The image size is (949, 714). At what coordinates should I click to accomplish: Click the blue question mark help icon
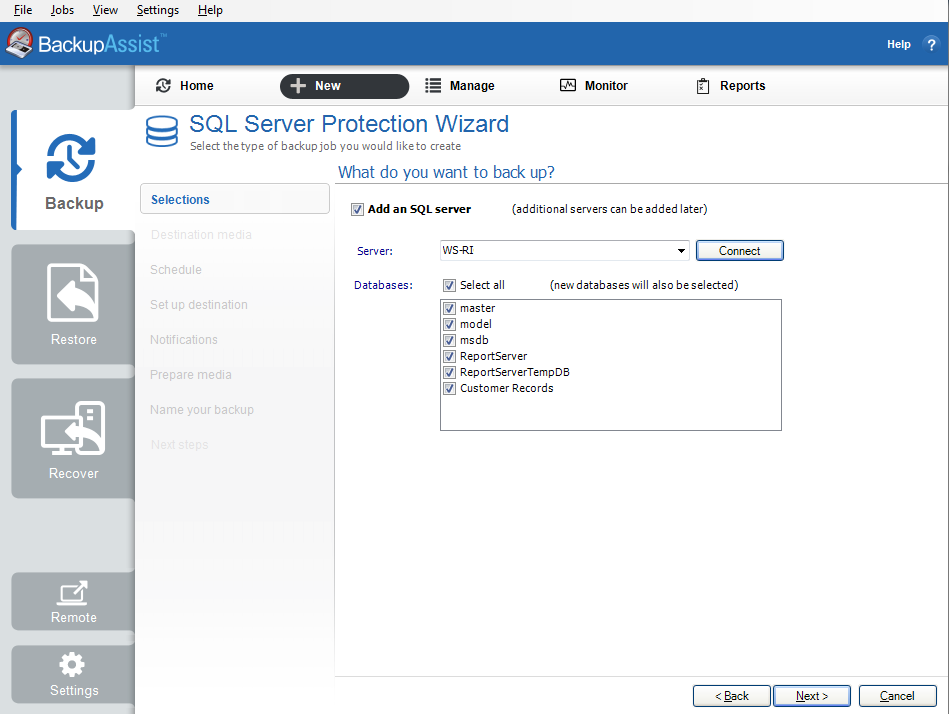(x=931, y=44)
